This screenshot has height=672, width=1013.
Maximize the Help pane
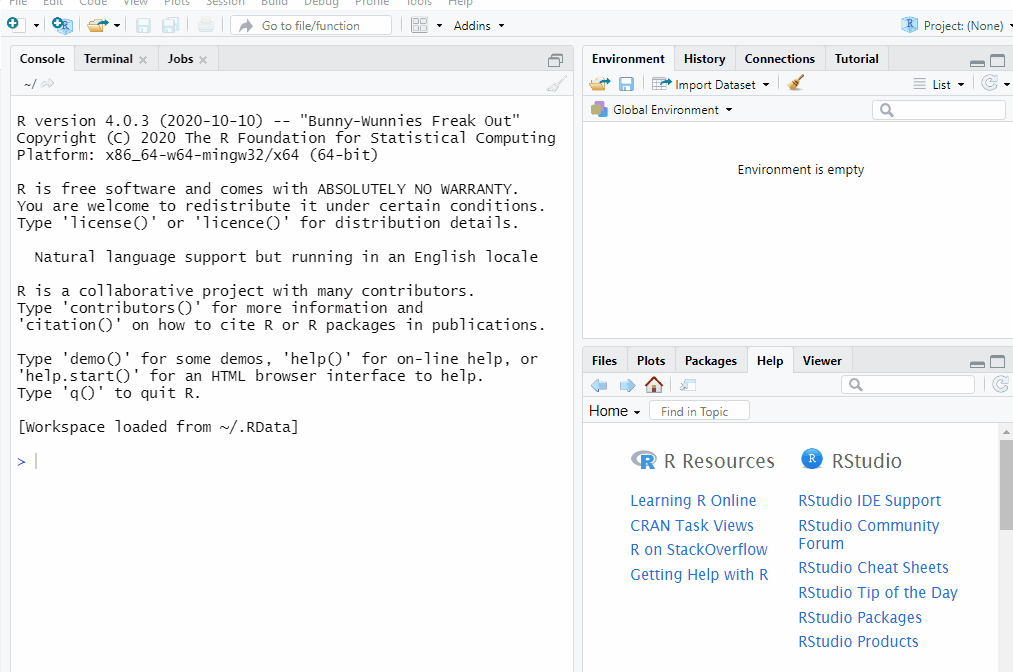(997, 362)
